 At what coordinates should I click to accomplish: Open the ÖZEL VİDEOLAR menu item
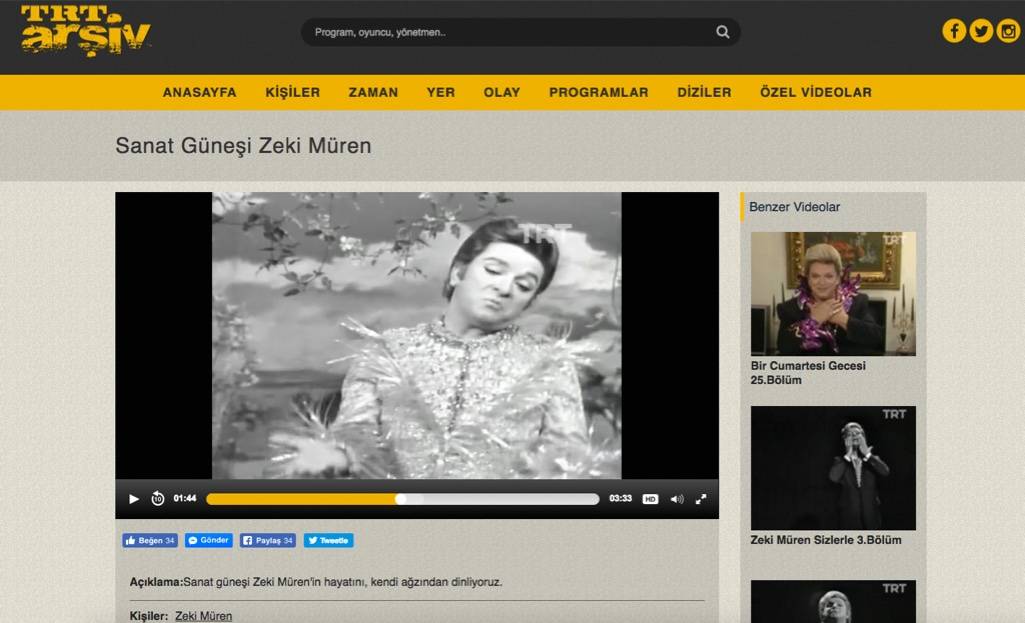815,92
